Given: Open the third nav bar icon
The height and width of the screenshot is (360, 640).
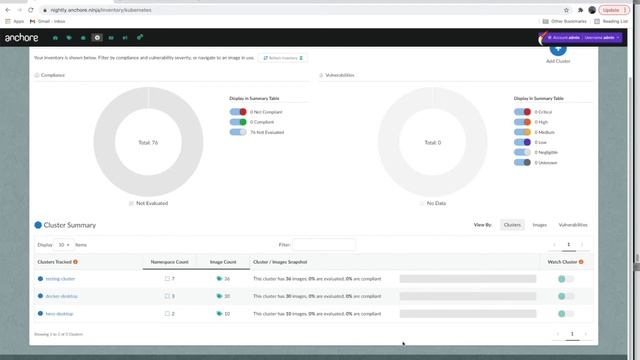Looking at the screenshot, I should coord(83,38).
